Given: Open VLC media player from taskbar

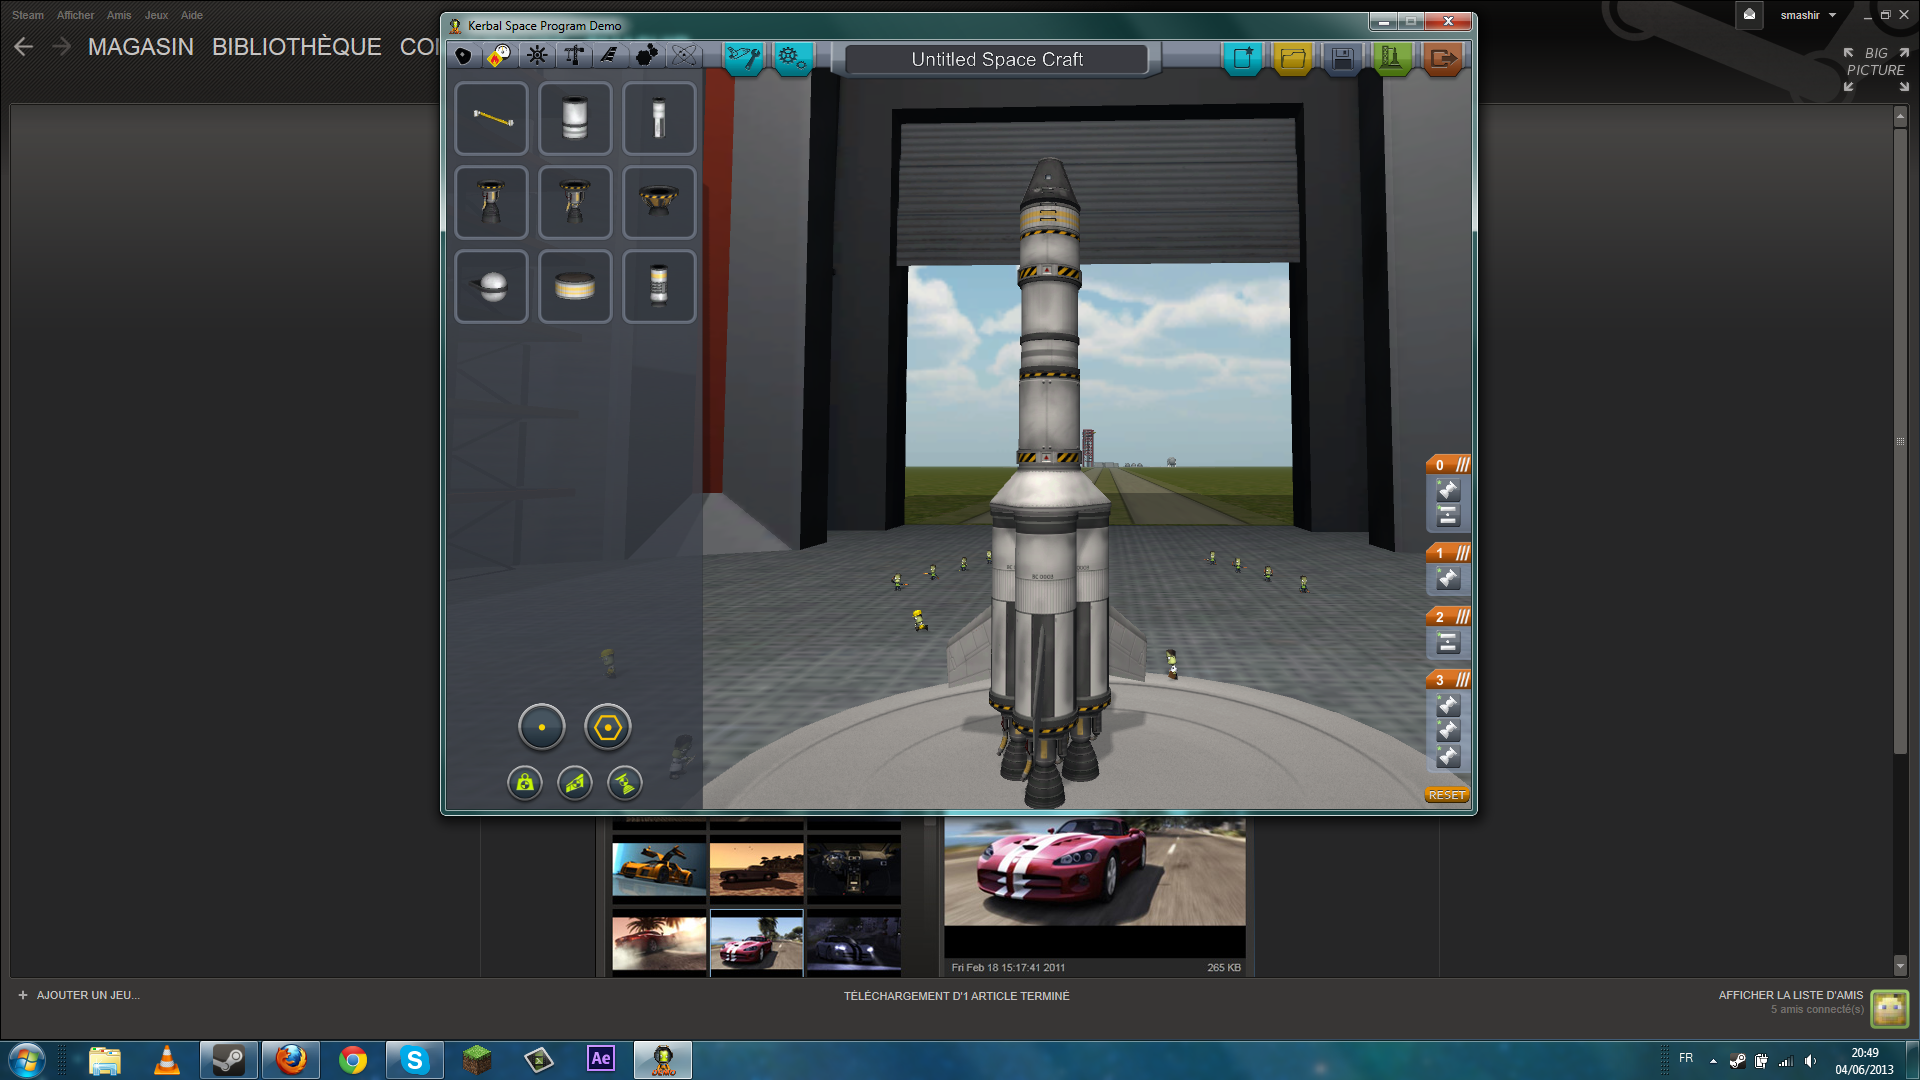Looking at the screenshot, I should 167,1060.
